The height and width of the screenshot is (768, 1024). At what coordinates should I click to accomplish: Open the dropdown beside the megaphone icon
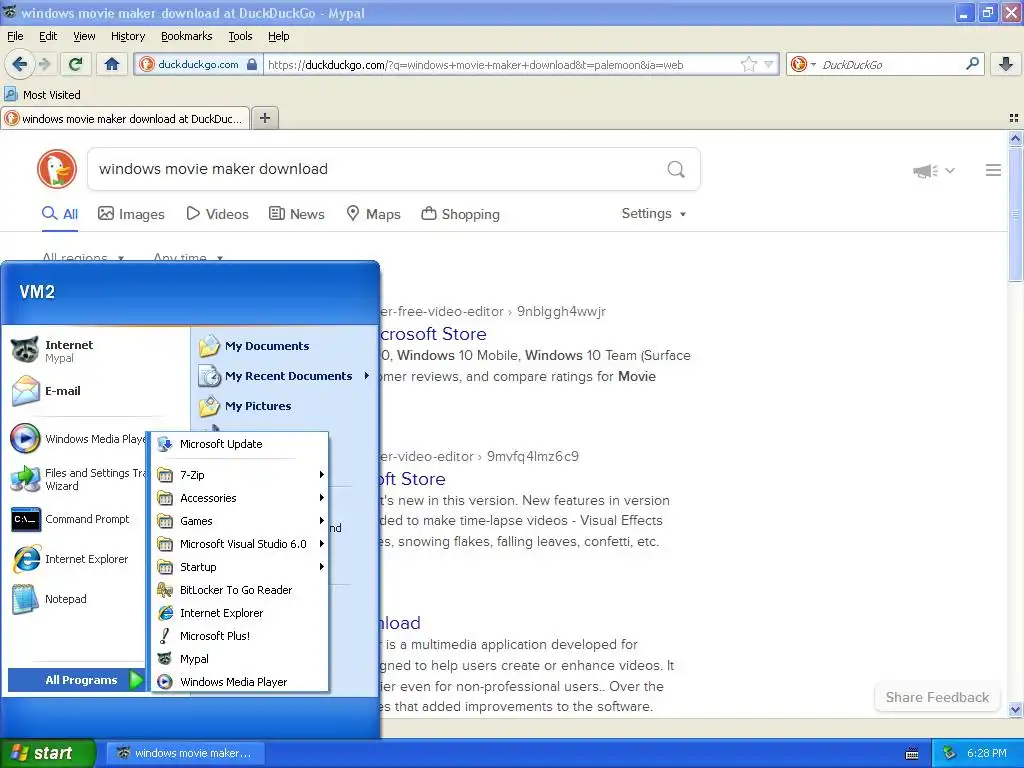[950, 171]
